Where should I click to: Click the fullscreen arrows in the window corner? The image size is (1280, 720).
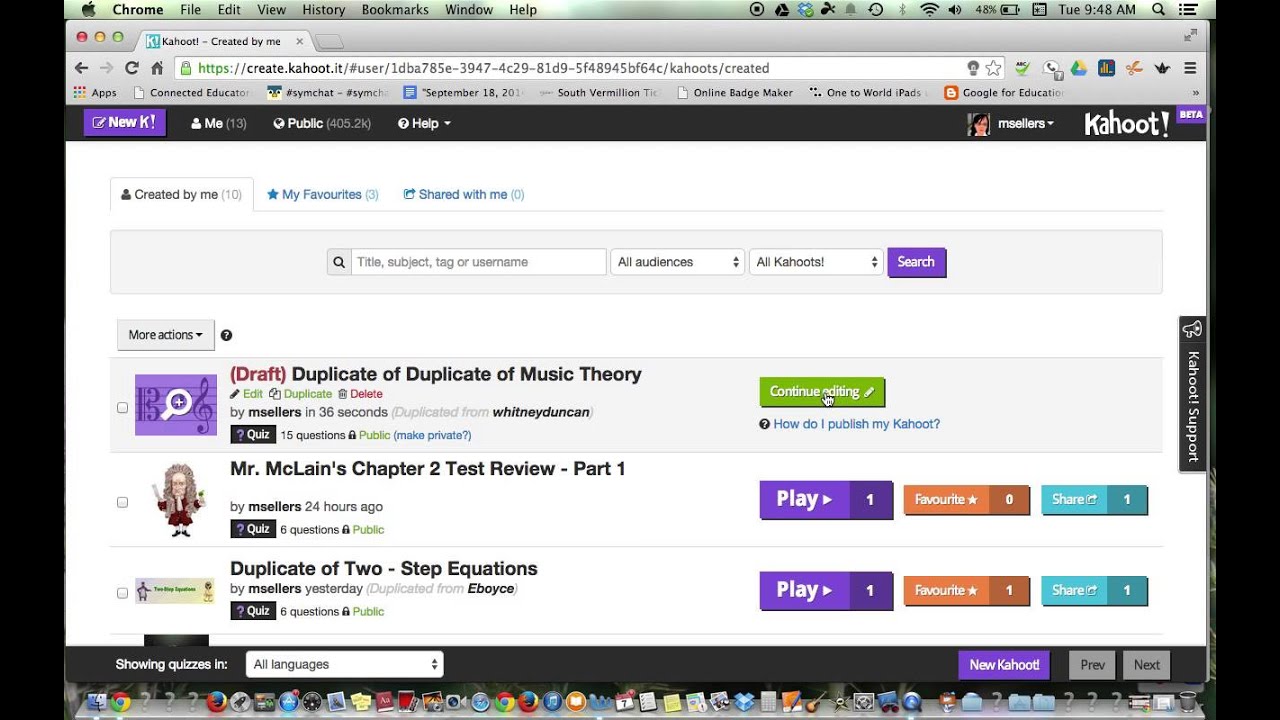1190,35
